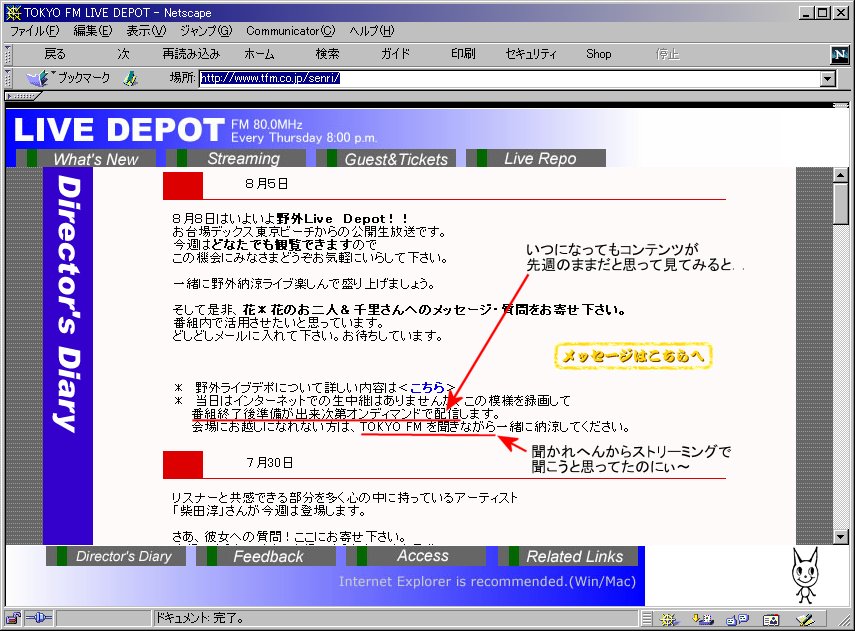This screenshot has width=855, height=631.
Task: Click the yellow メッセージはこちらへ button
Action: 633,356
